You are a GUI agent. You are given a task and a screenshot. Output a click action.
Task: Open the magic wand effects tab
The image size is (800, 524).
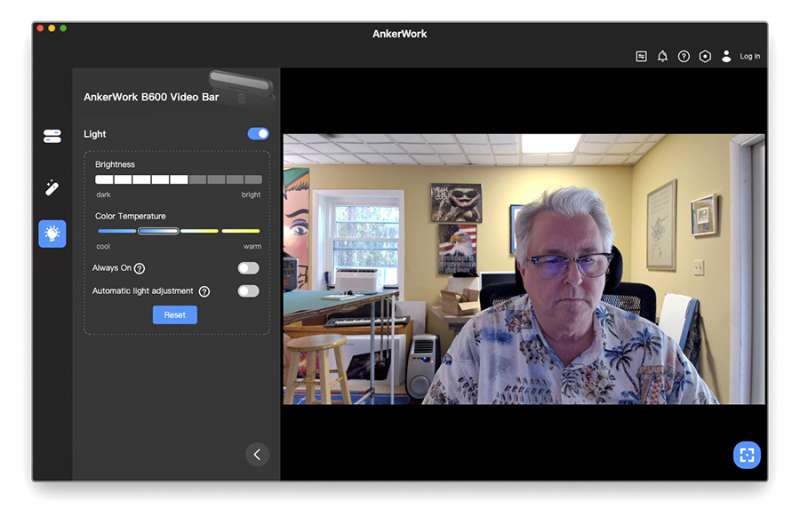click(52, 188)
